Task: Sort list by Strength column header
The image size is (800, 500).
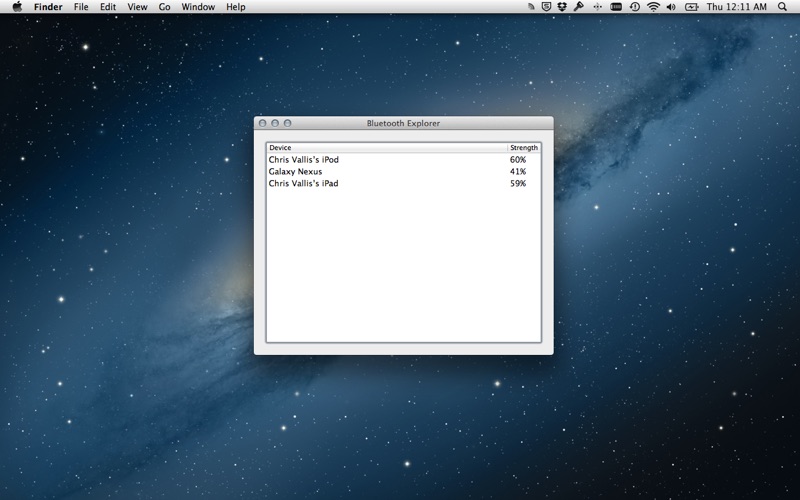Action: (x=524, y=148)
